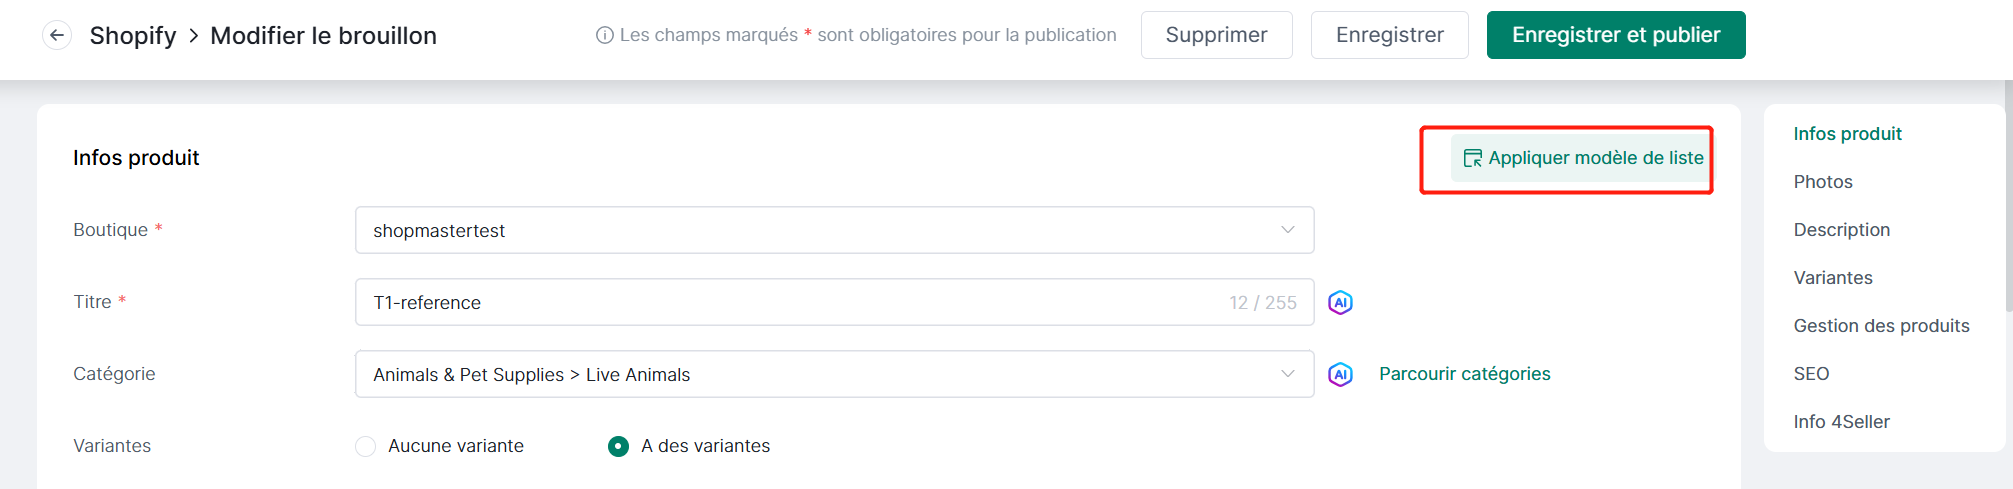Click the list template icon beside Appliquer

tap(1472, 158)
